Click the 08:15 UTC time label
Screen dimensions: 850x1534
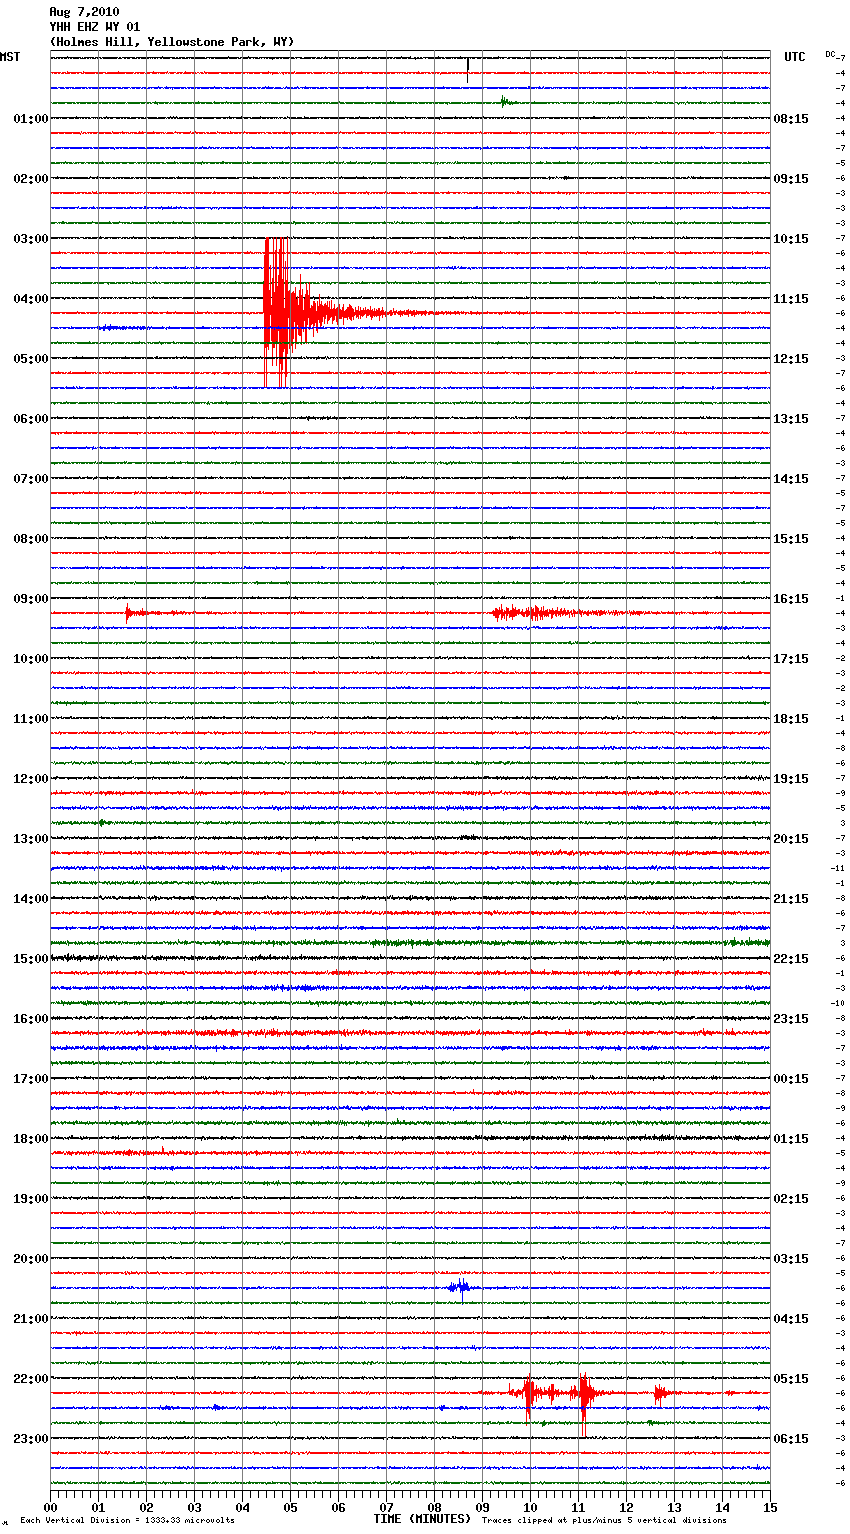[x=791, y=119]
